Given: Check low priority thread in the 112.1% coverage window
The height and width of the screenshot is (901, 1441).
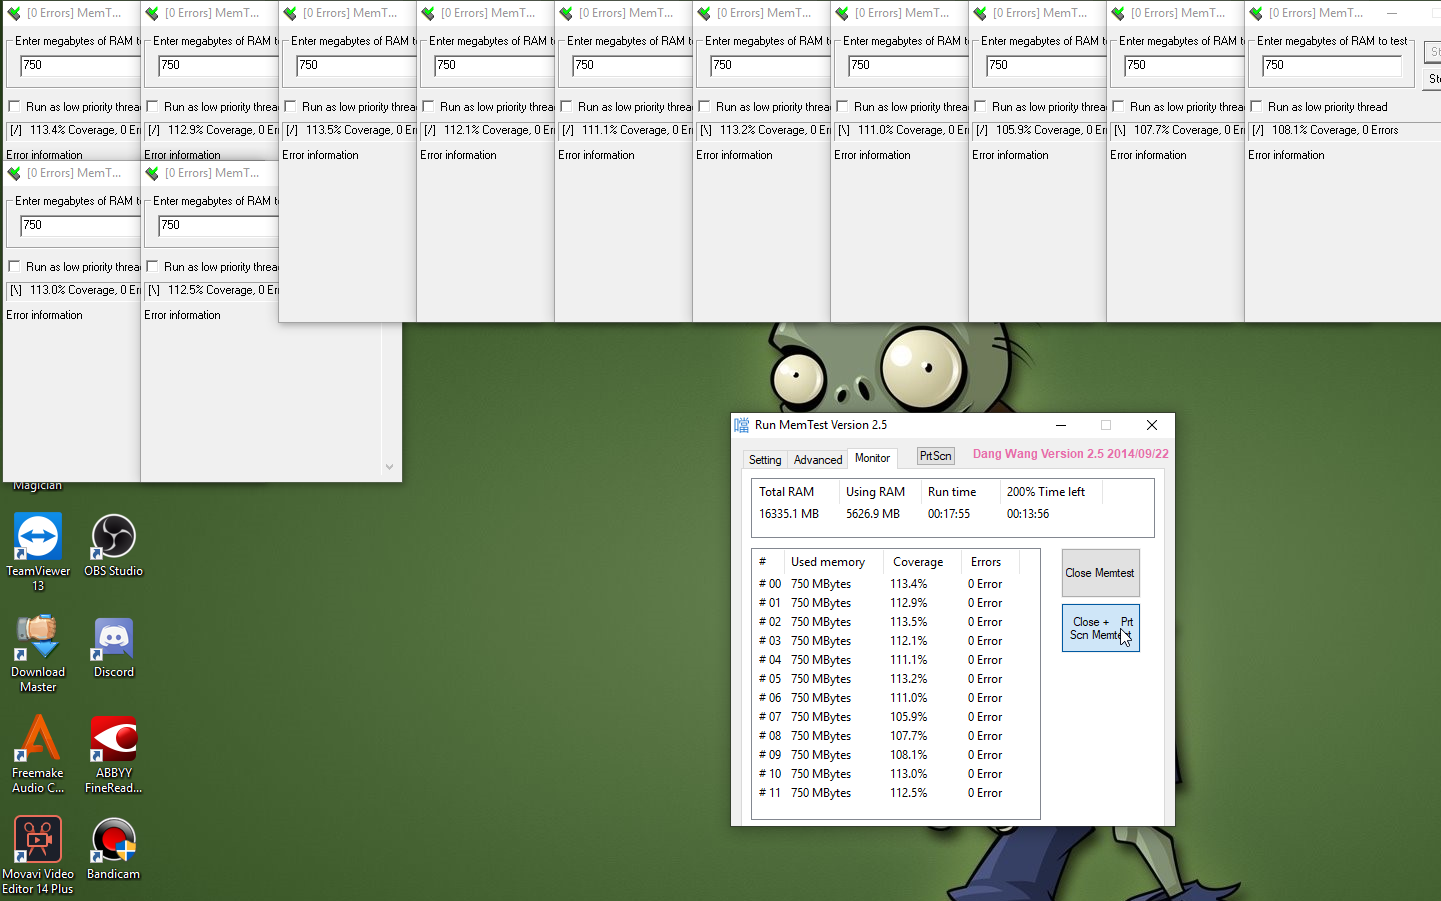Looking at the screenshot, I should tap(428, 107).
